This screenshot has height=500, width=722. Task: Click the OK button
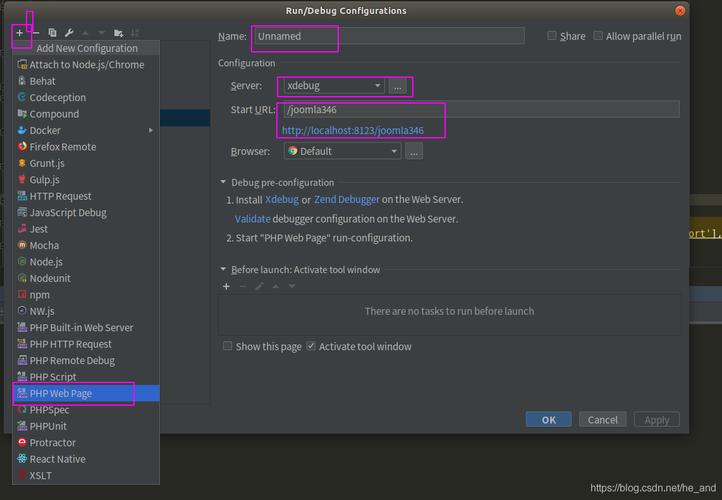click(548, 420)
